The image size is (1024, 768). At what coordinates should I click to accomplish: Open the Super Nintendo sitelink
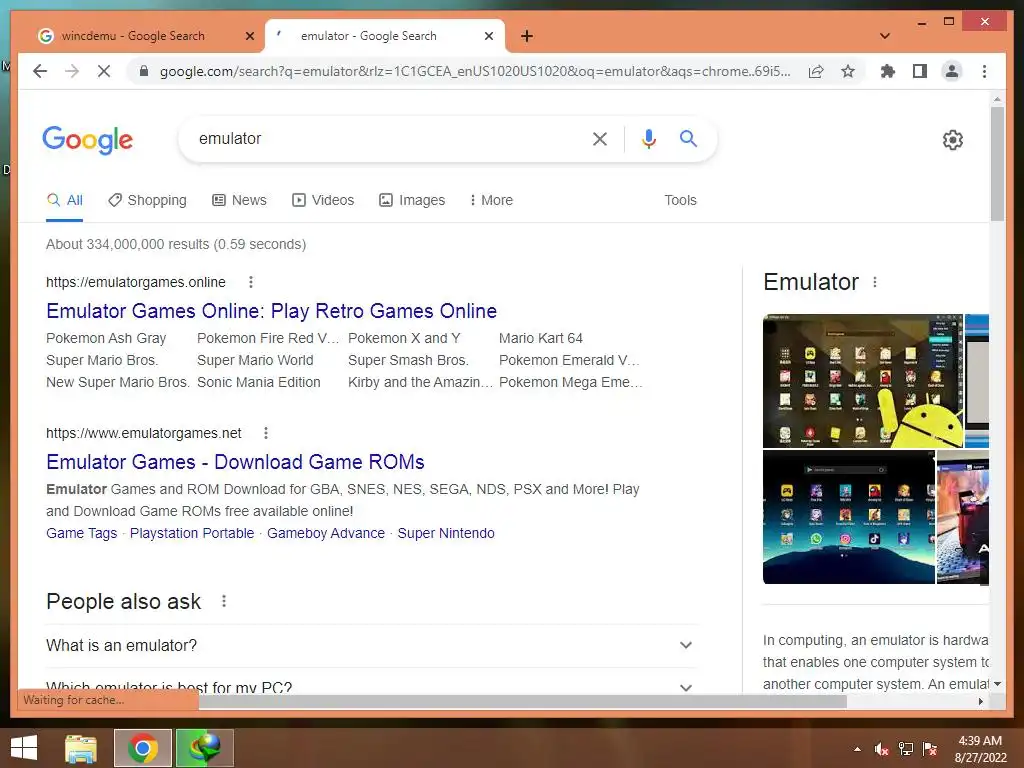coord(446,533)
